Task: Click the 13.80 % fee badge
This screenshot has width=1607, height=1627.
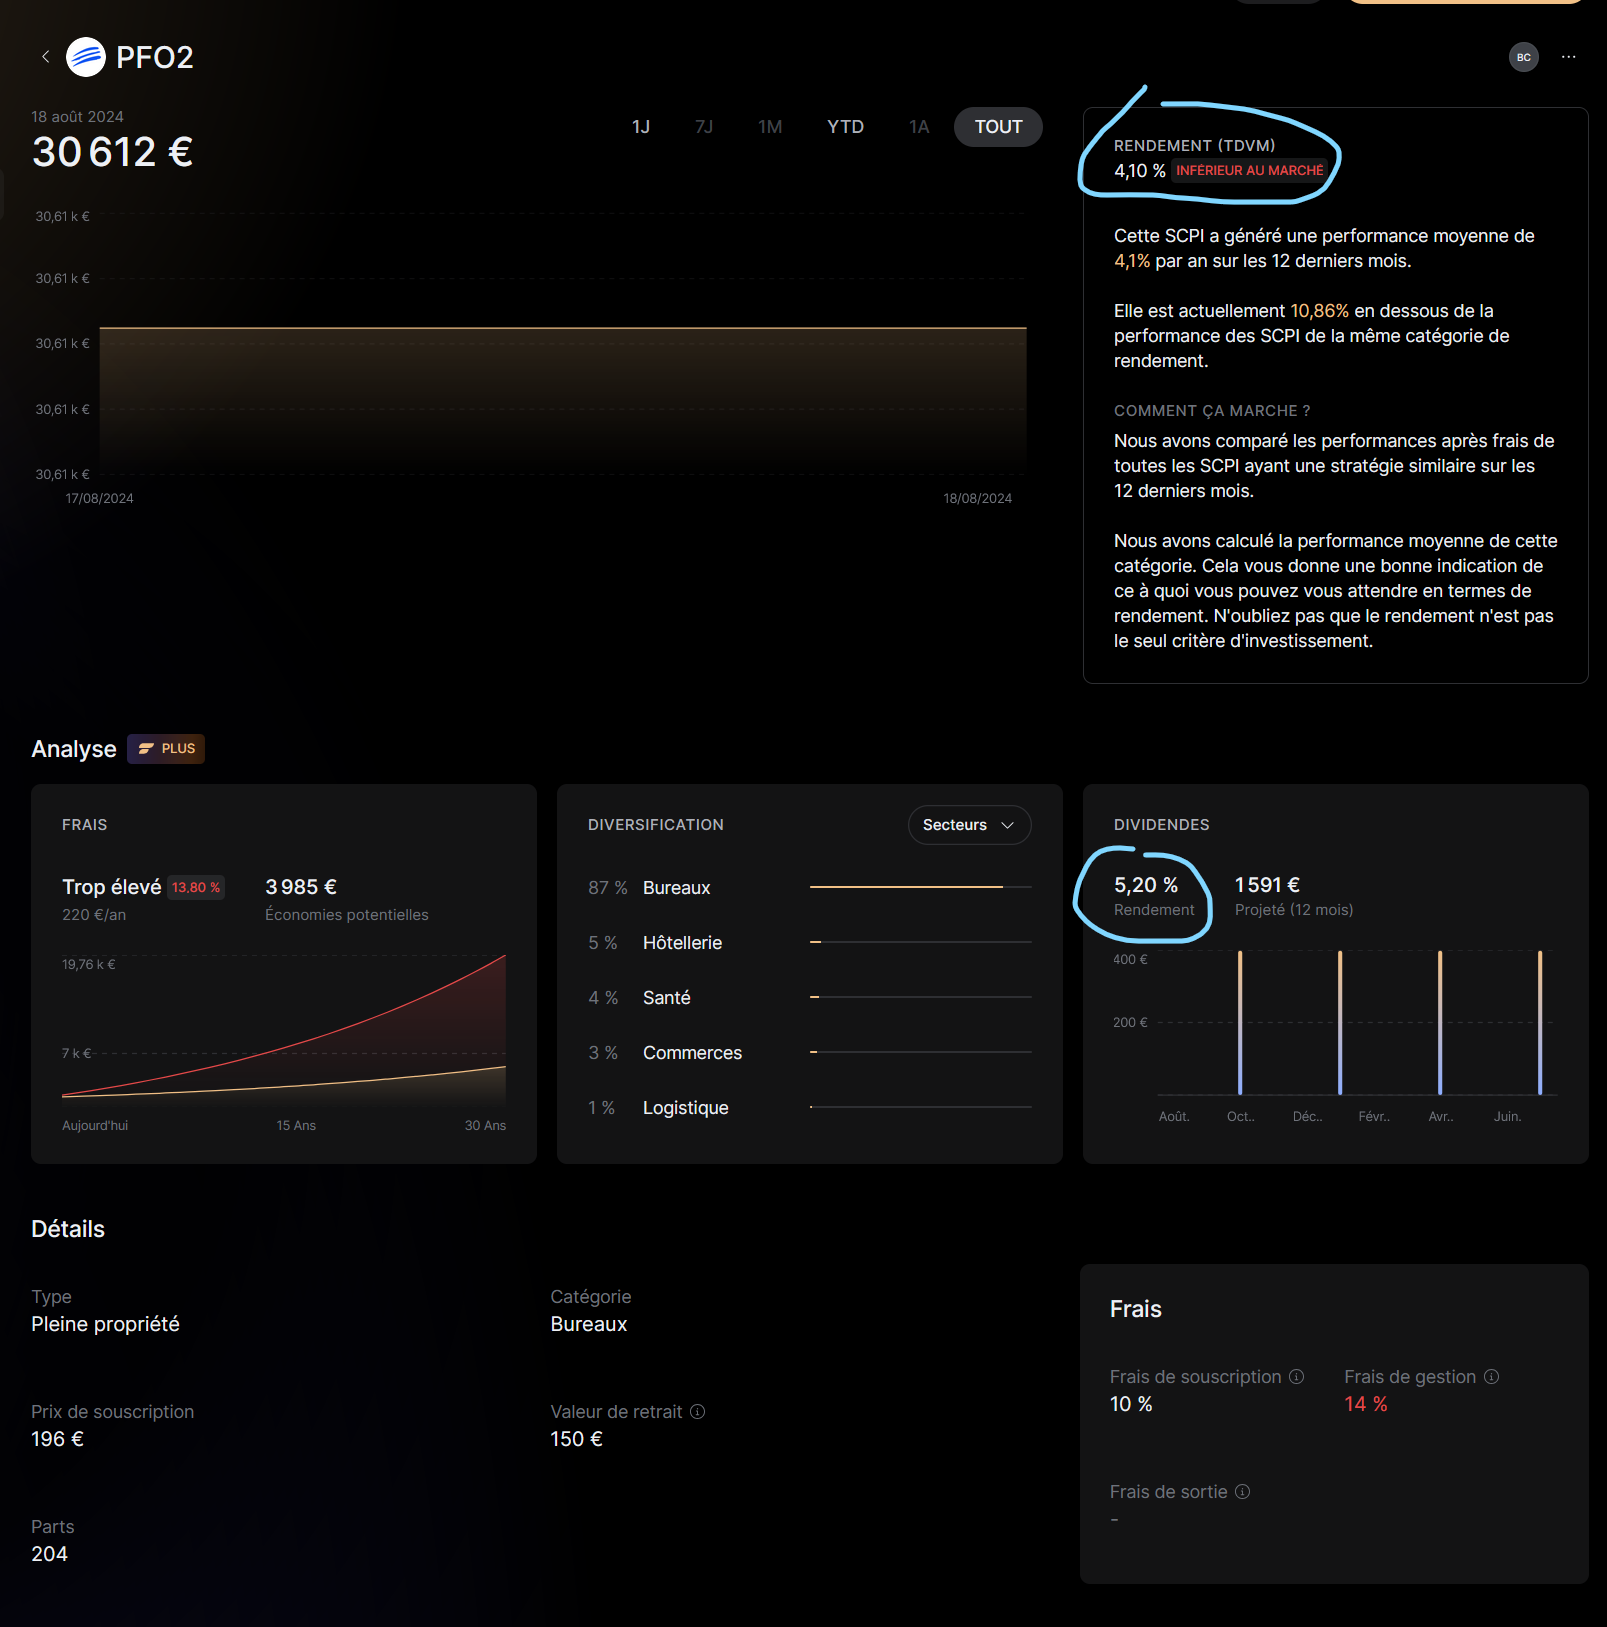Action: 196,887
